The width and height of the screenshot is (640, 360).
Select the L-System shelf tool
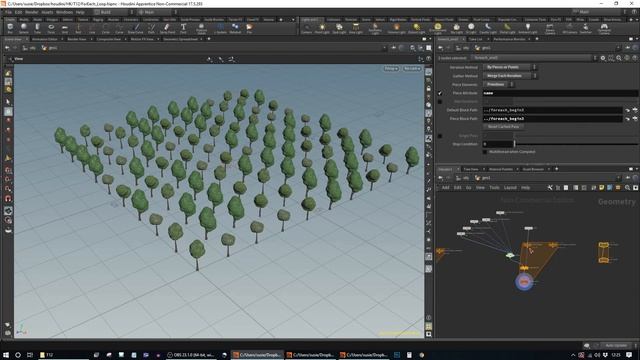click(x=220, y=28)
